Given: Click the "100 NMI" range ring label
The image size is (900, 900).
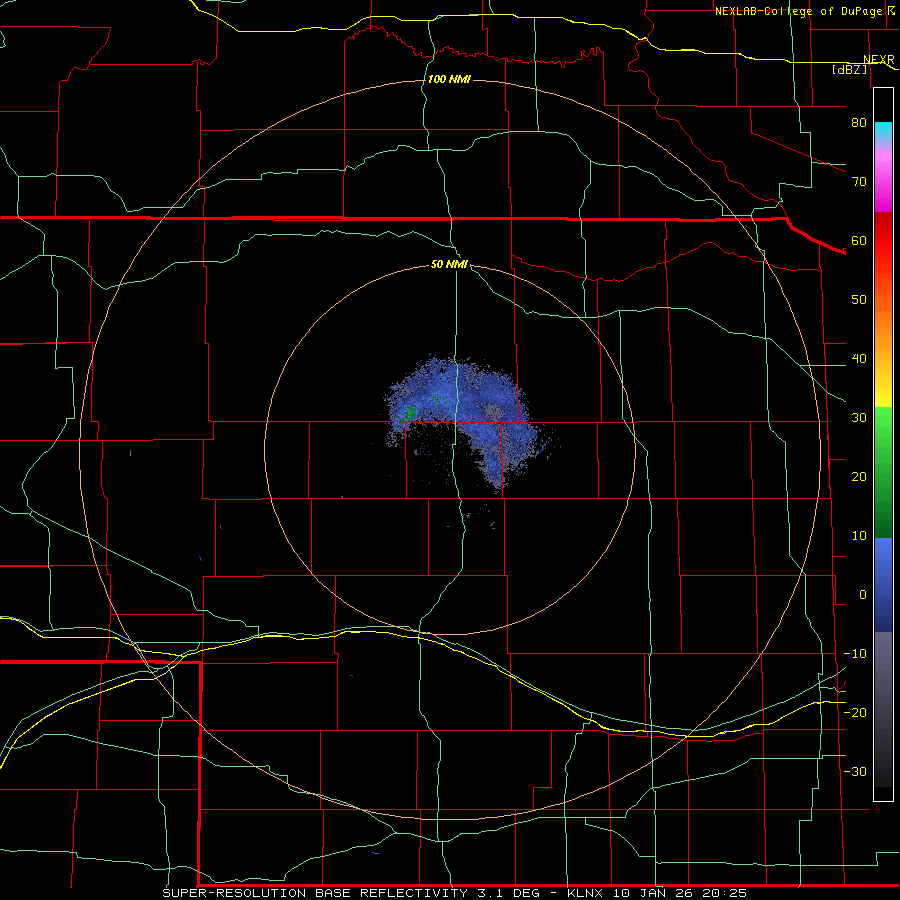Looking at the screenshot, I should pyautogui.click(x=449, y=79).
